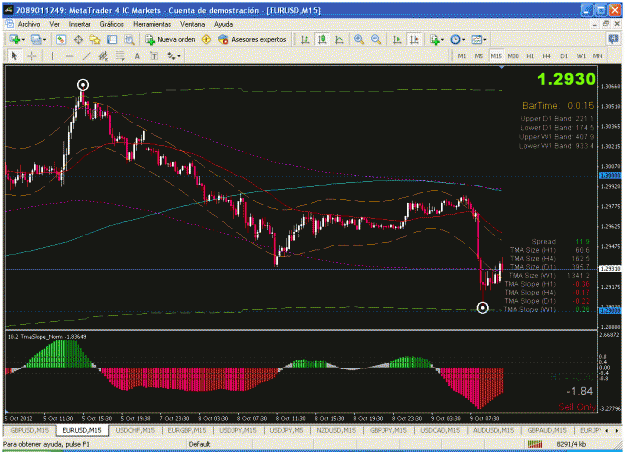The height and width of the screenshot is (452, 625).
Task: Switch to the EURGBP,M15 chart tab
Action: (187, 430)
